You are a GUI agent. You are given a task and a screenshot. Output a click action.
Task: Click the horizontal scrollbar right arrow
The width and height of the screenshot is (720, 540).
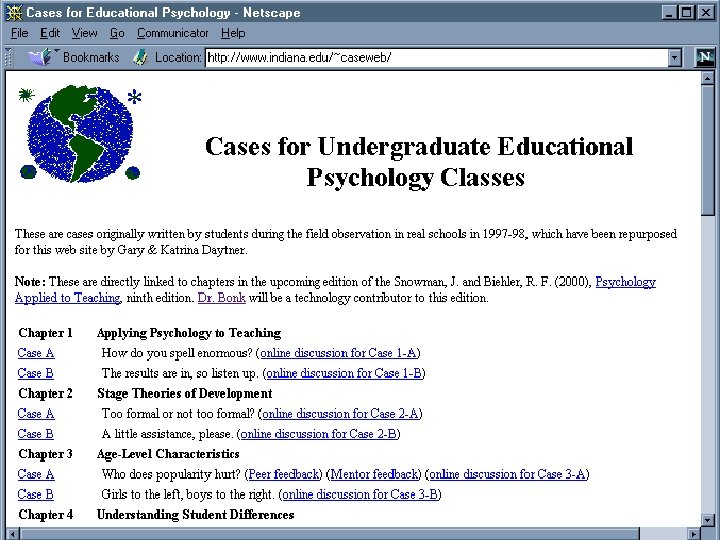pos(694,534)
